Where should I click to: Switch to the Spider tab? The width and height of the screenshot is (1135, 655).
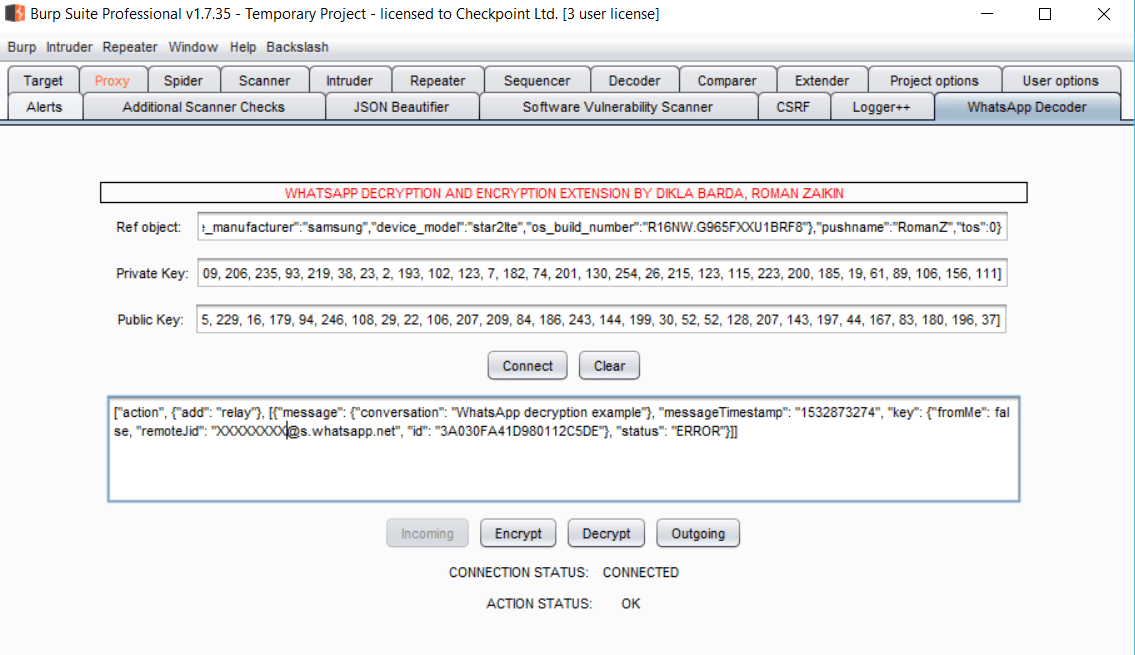(183, 80)
